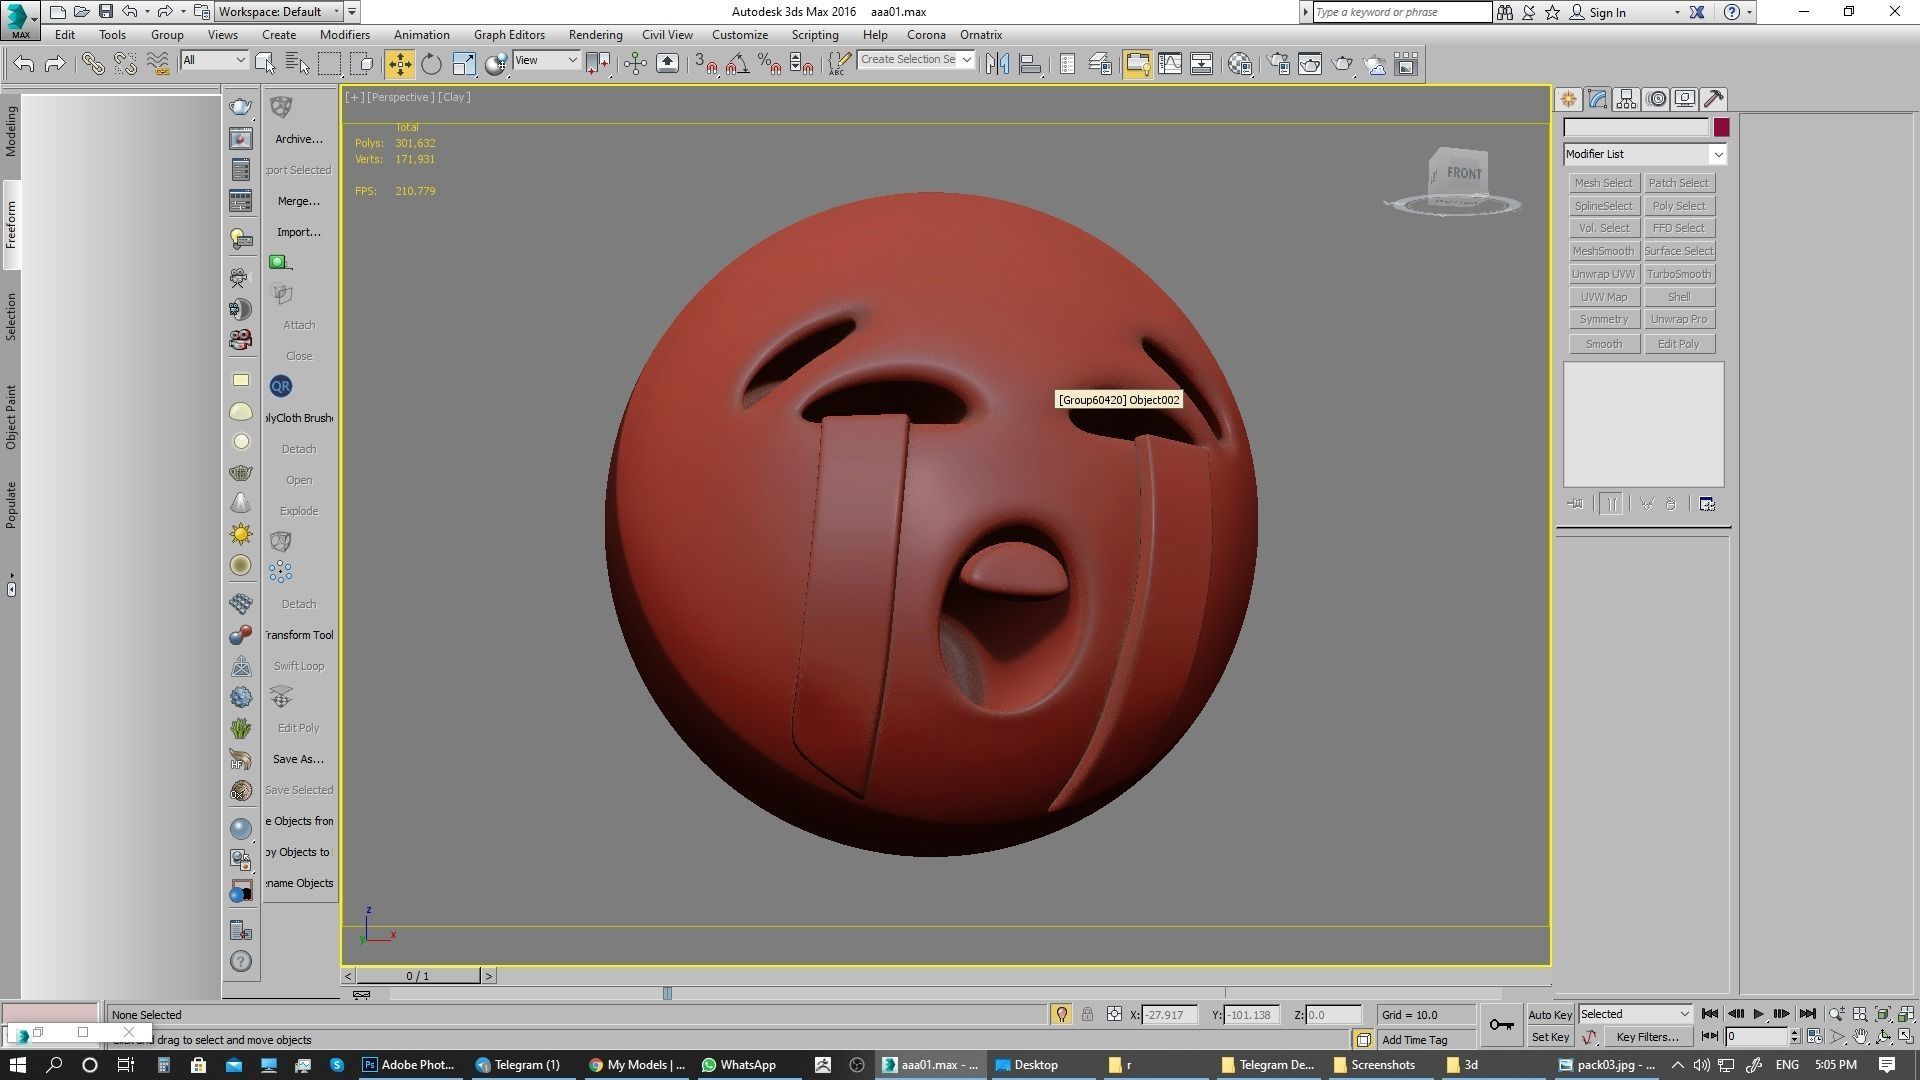Viewport: 1920px width, 1080px height.
Task: Activate Select and Rotate tool
Action: [x=431, y=64]
